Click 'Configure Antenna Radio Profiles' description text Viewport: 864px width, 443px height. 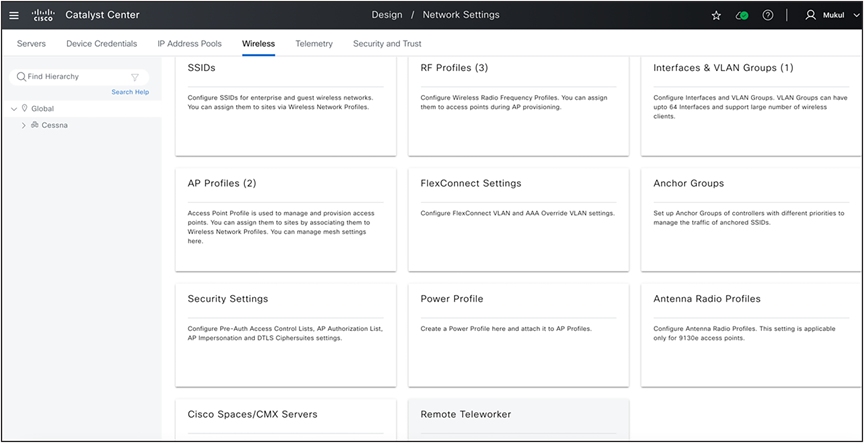point(744,333)
